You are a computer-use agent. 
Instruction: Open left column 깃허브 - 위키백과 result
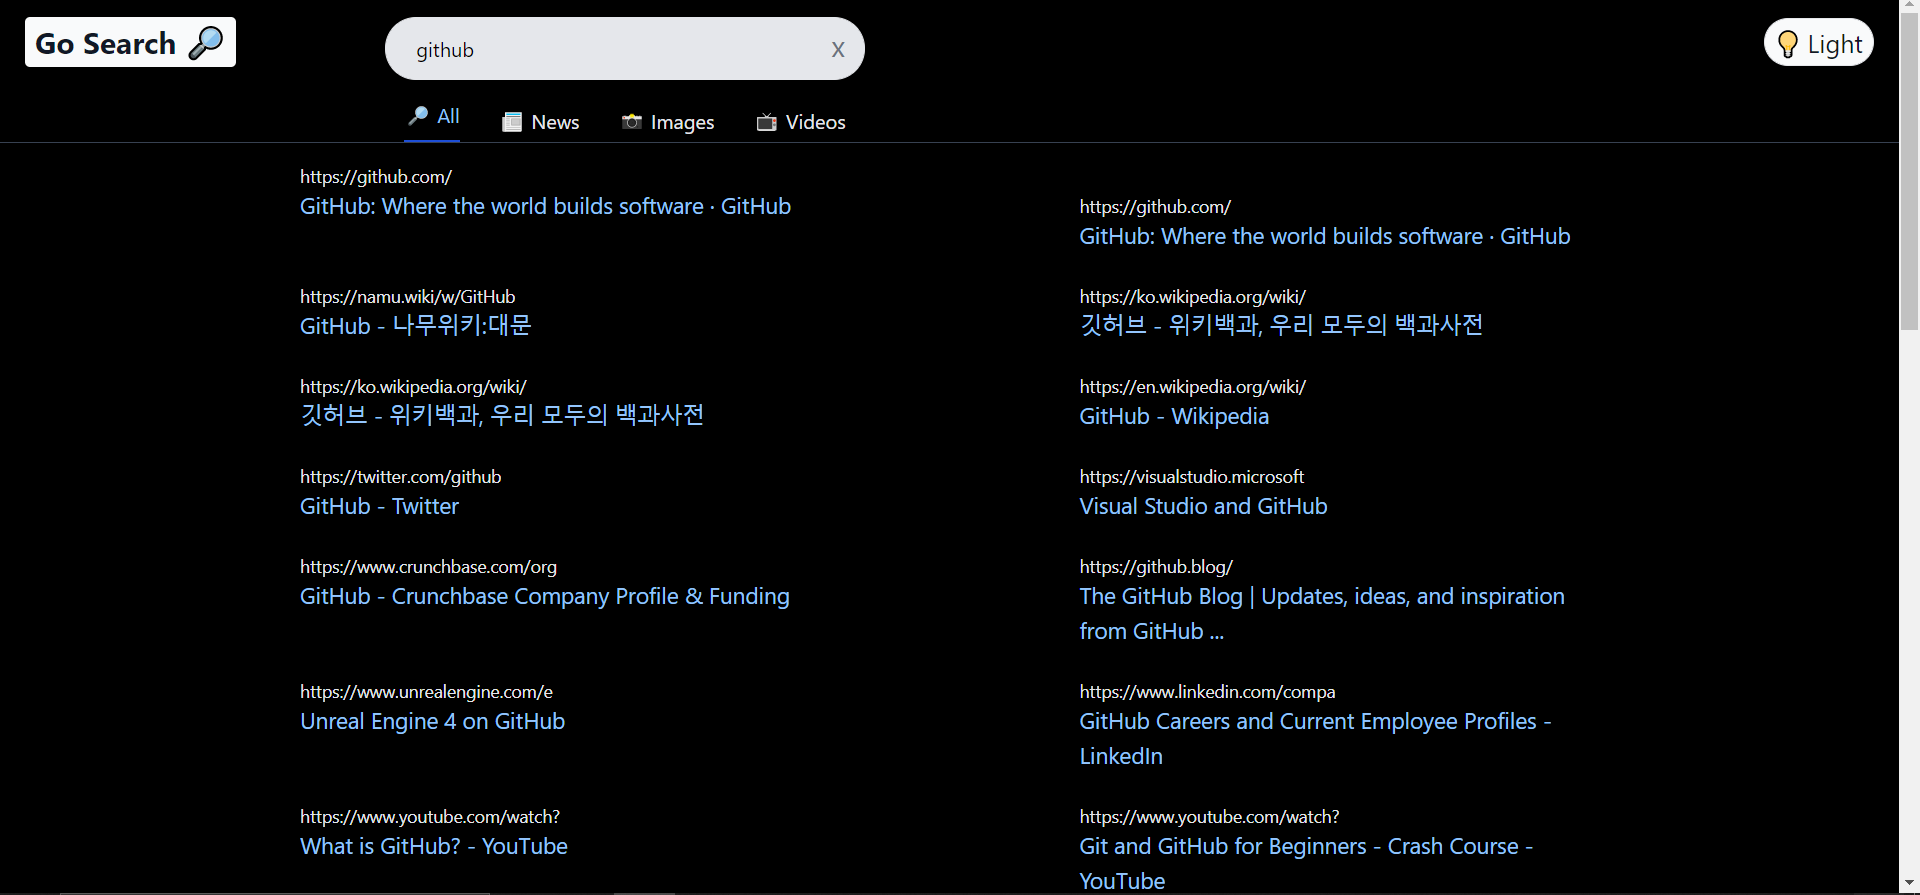tap(502, 415)
